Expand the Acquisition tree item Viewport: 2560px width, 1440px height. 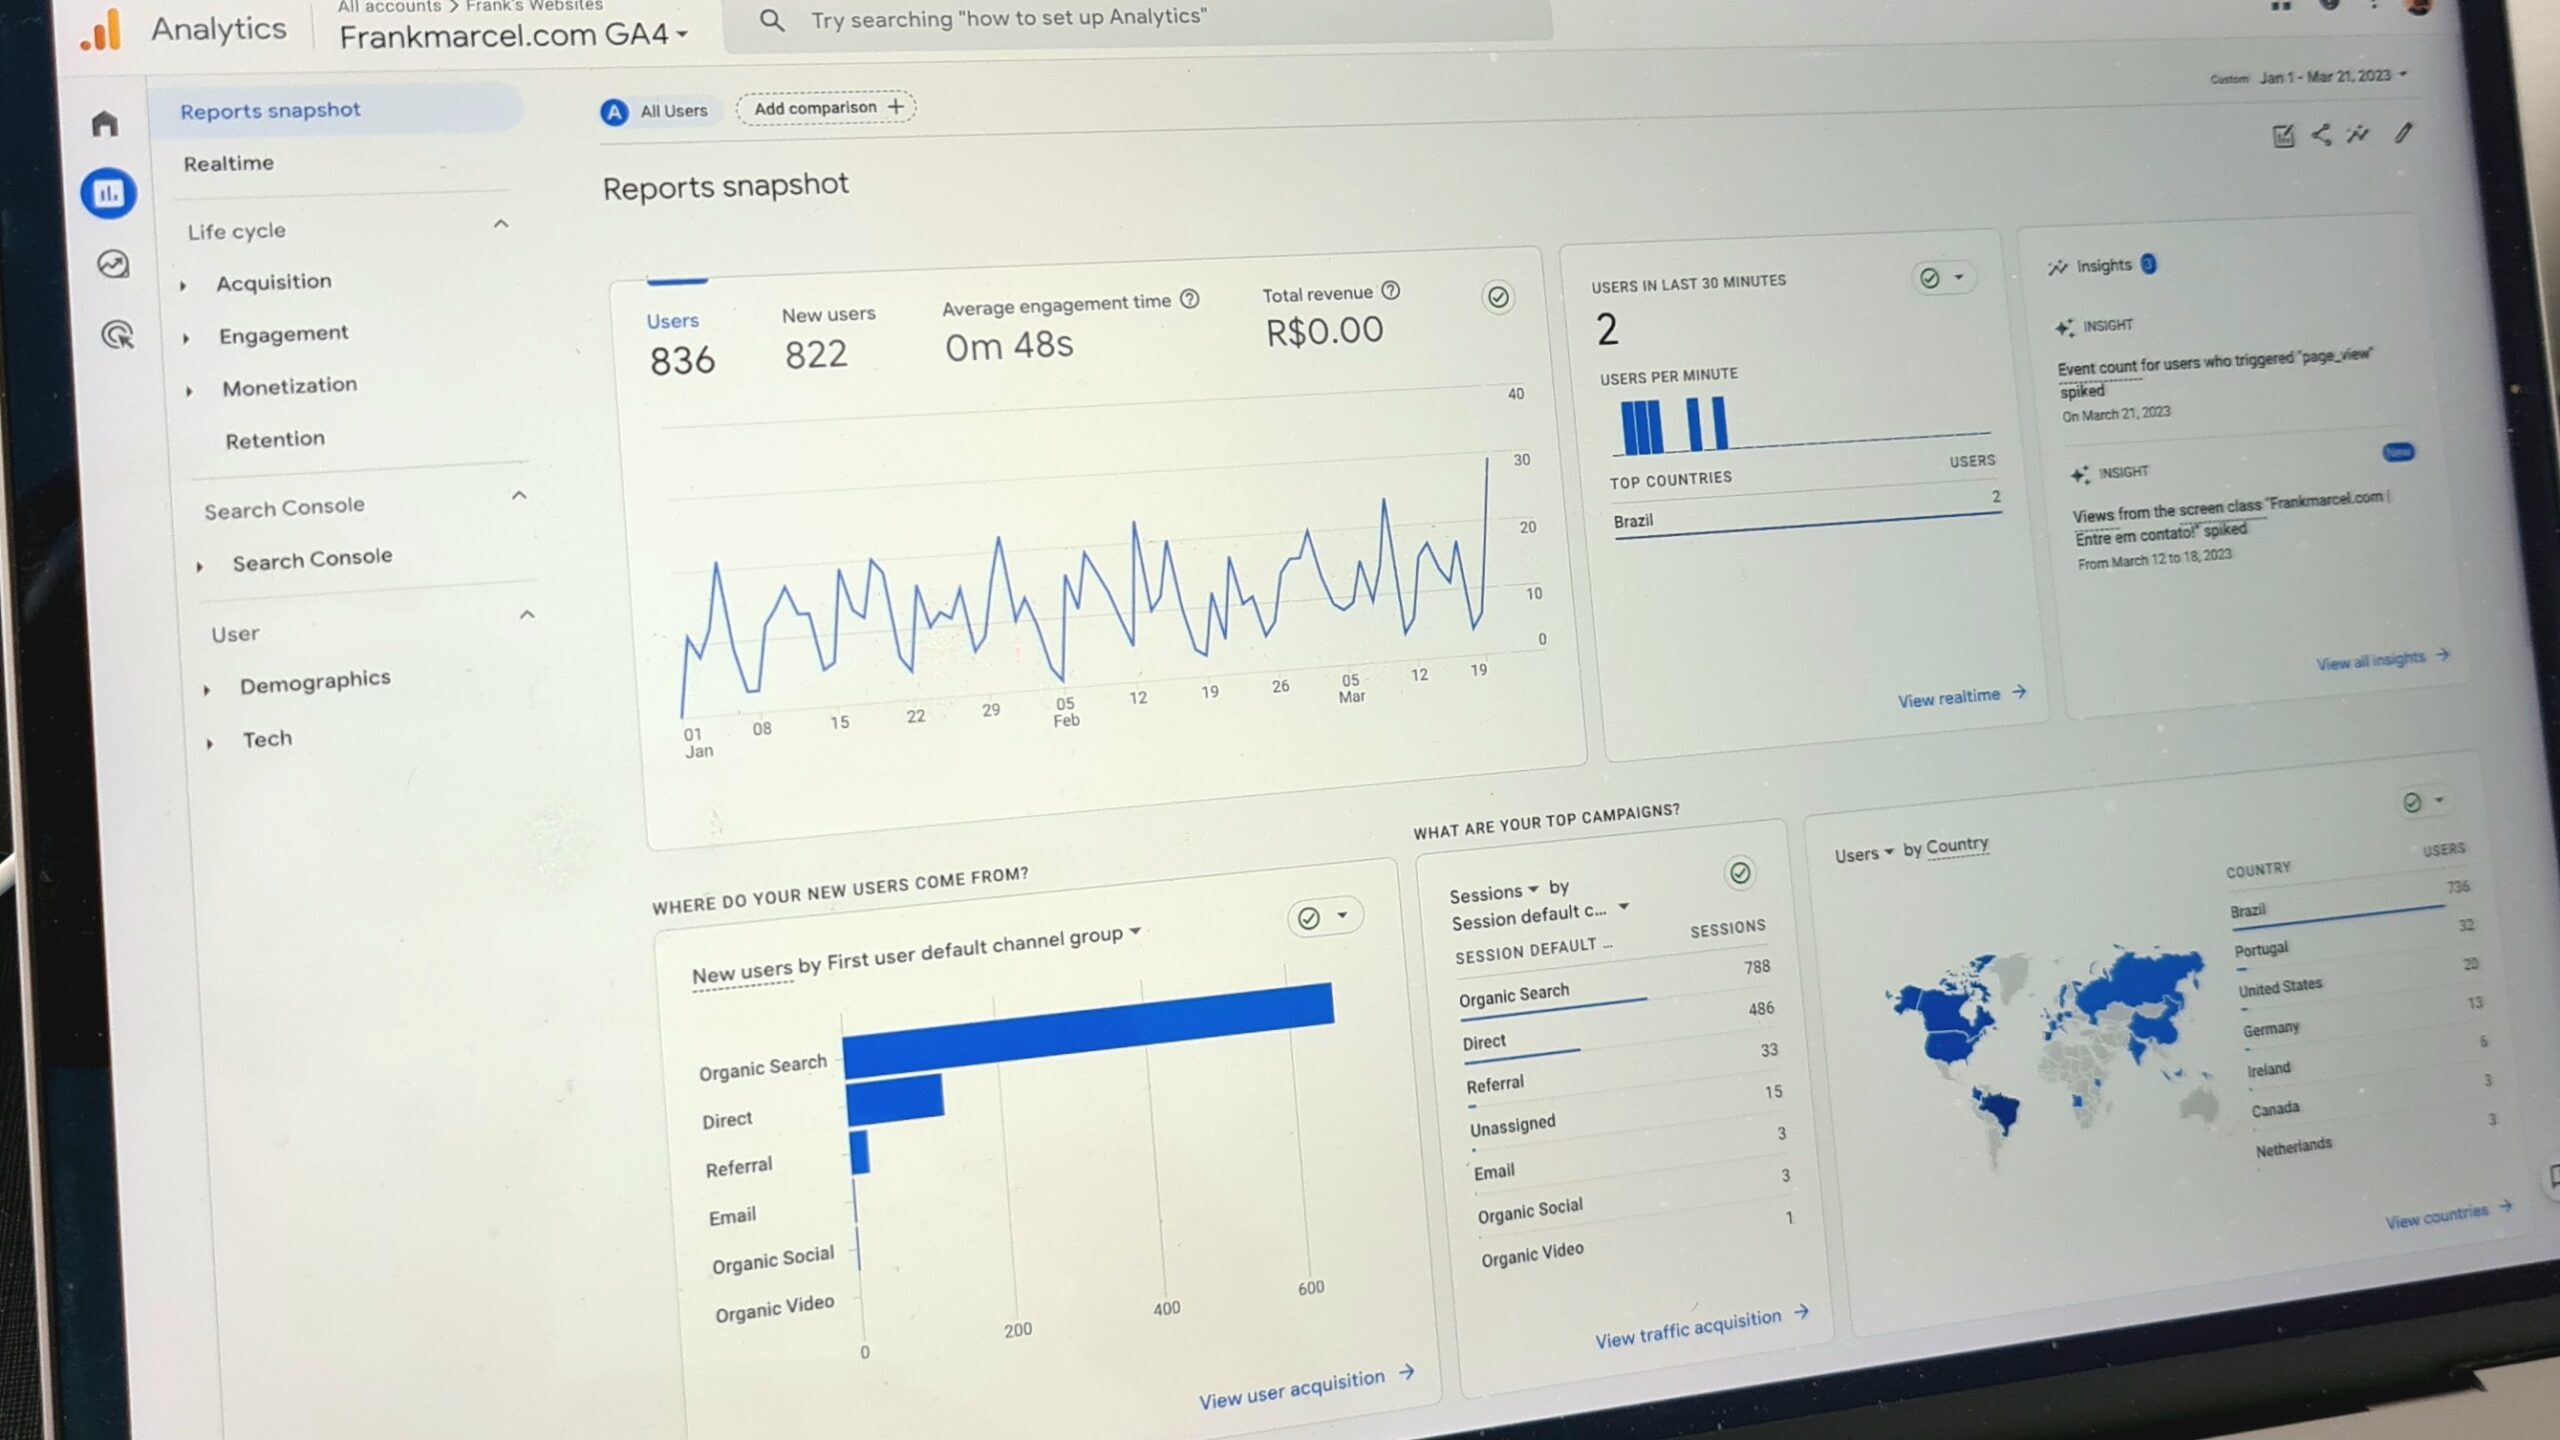tap(183, 286)
